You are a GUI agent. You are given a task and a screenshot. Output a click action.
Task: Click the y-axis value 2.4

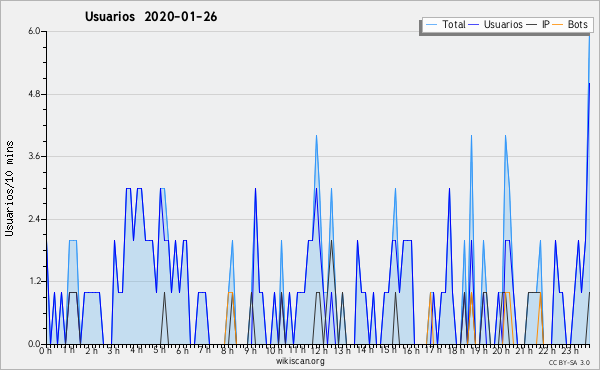click(x=34, y=219)
